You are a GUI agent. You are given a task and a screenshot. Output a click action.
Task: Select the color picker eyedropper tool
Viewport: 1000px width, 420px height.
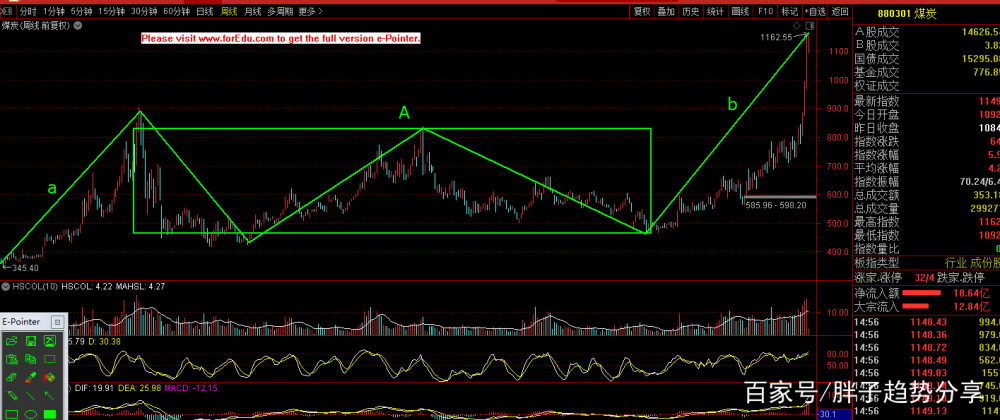point(31,377)
